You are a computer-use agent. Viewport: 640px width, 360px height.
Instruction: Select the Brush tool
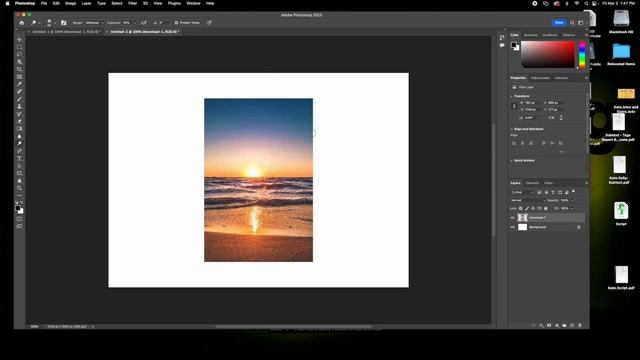click(x=20, y=99)
